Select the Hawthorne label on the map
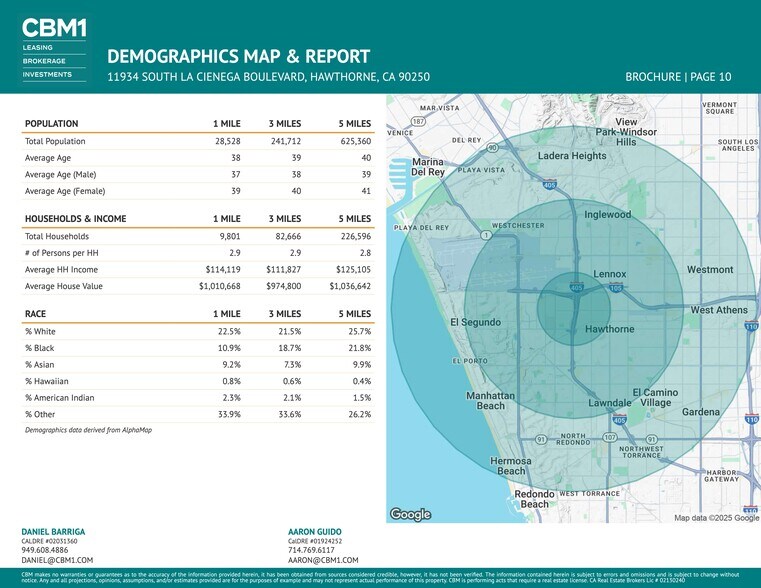761x588 pixels. (609, 329)
